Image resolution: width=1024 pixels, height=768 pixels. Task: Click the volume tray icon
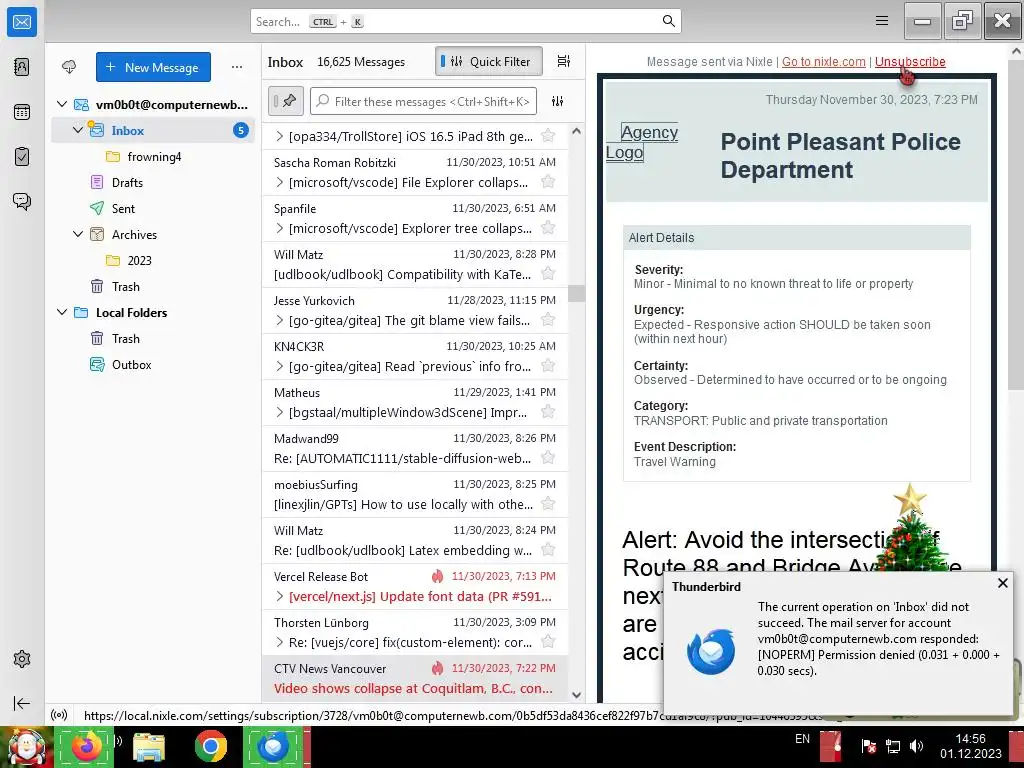coord(917,746)
